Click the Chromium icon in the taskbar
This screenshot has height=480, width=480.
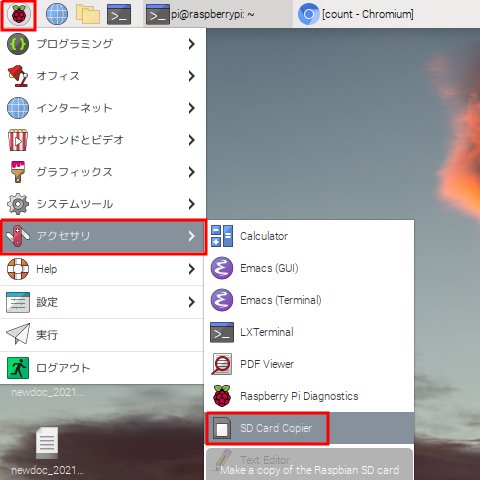(309, 14)
